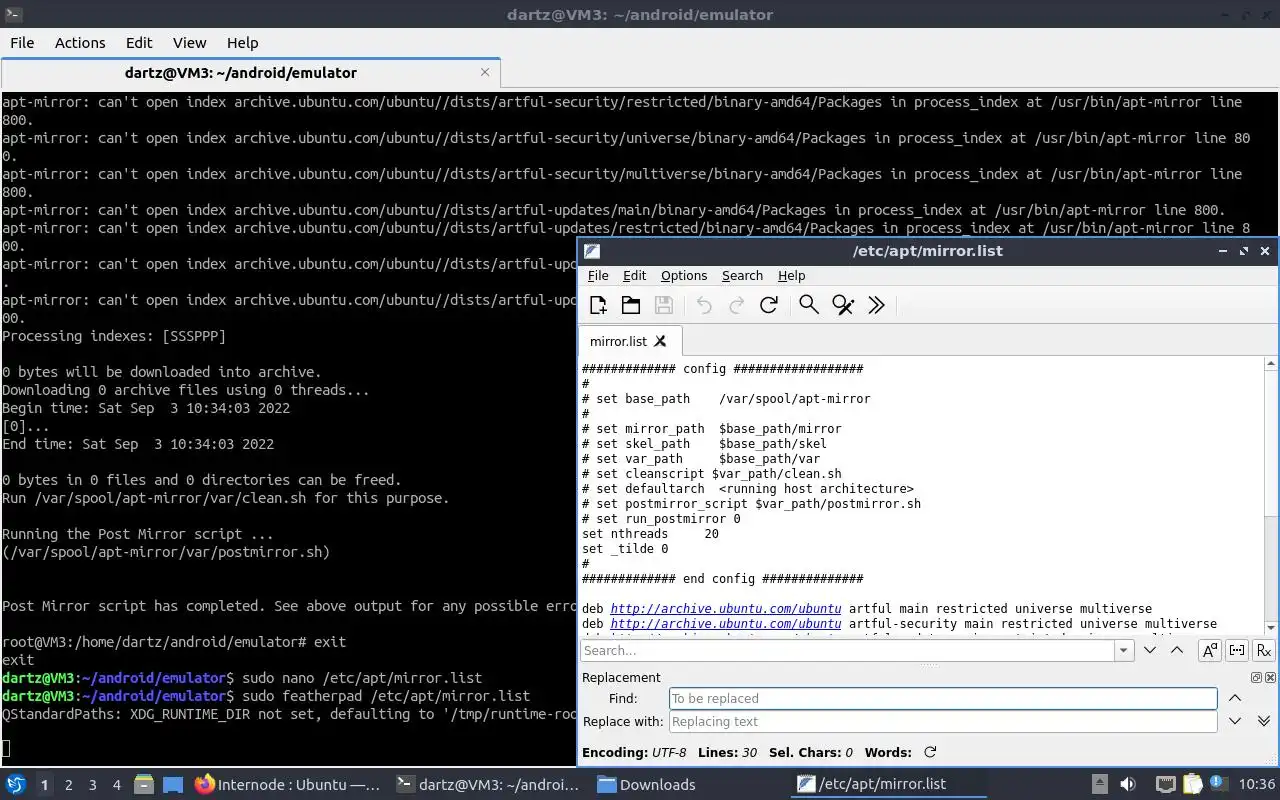Click the FeatherPad vertical scrollbar
Image resolution: width=1280 pixels, height=800 pixels.
click(x=1272, y=495)
